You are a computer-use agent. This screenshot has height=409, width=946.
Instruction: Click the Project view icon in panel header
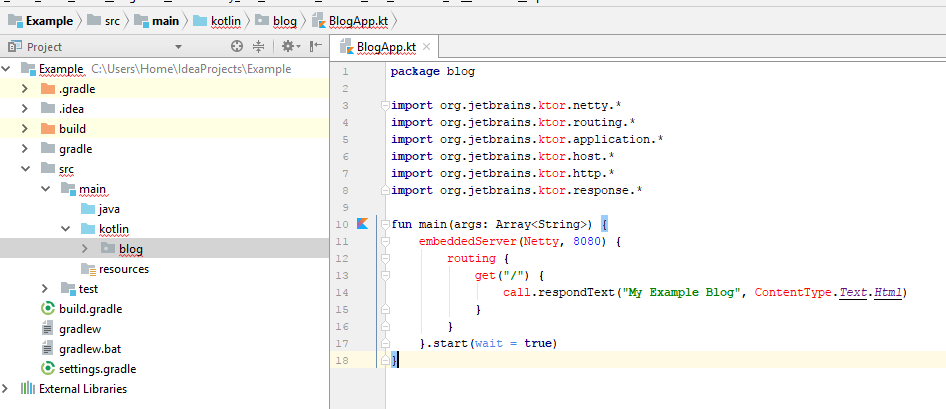tap(15, 46)
